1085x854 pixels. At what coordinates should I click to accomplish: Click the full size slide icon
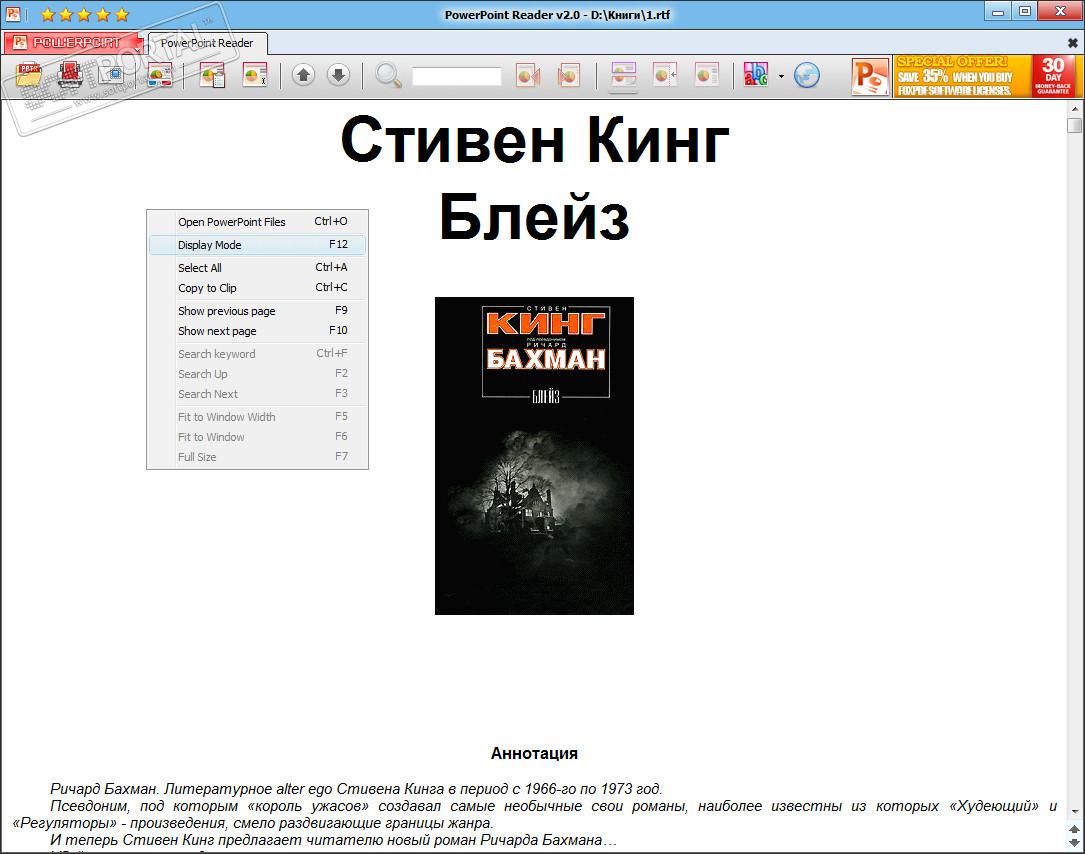tap(706, 75)
